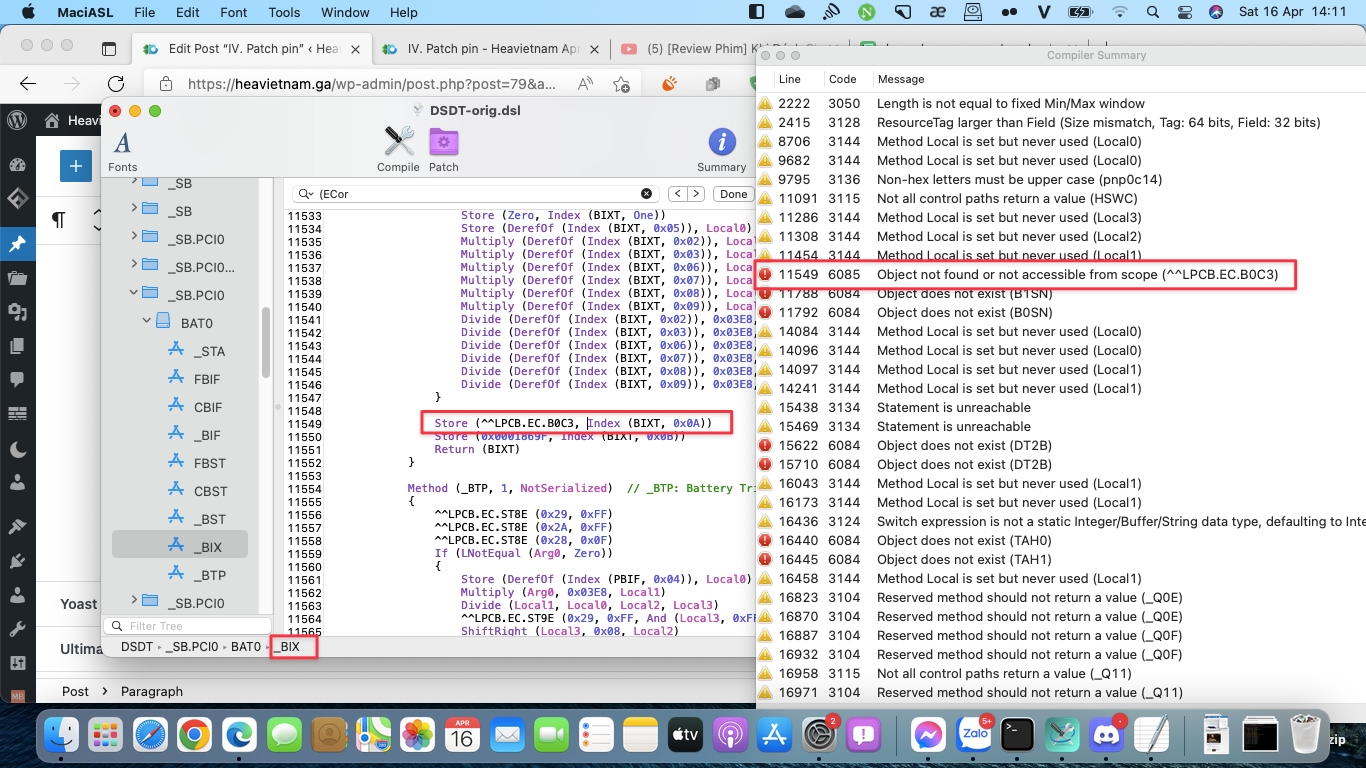Select the _BTP method in tree
This screenshot has width=1366, height=768.
coord(210,575)
